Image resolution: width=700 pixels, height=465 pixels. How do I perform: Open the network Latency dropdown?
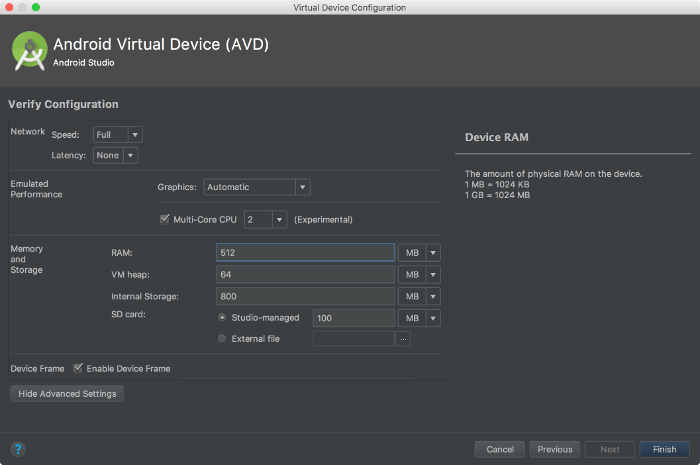coord(115,155)
